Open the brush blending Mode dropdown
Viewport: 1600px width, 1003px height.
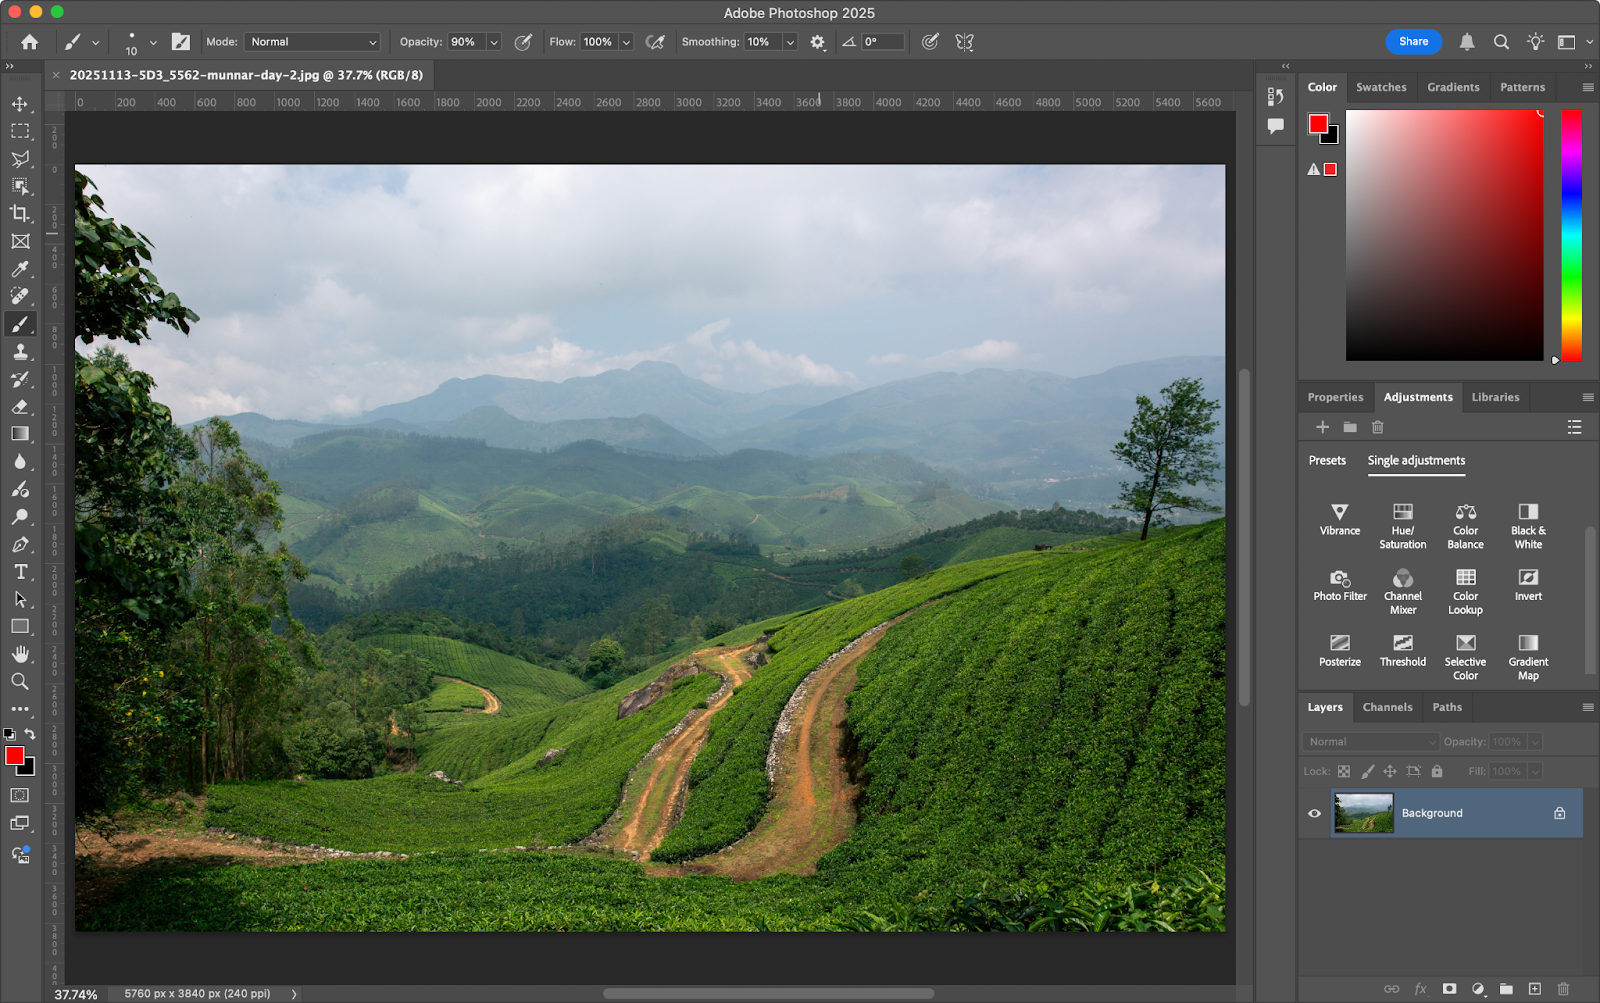click(311, 42)
